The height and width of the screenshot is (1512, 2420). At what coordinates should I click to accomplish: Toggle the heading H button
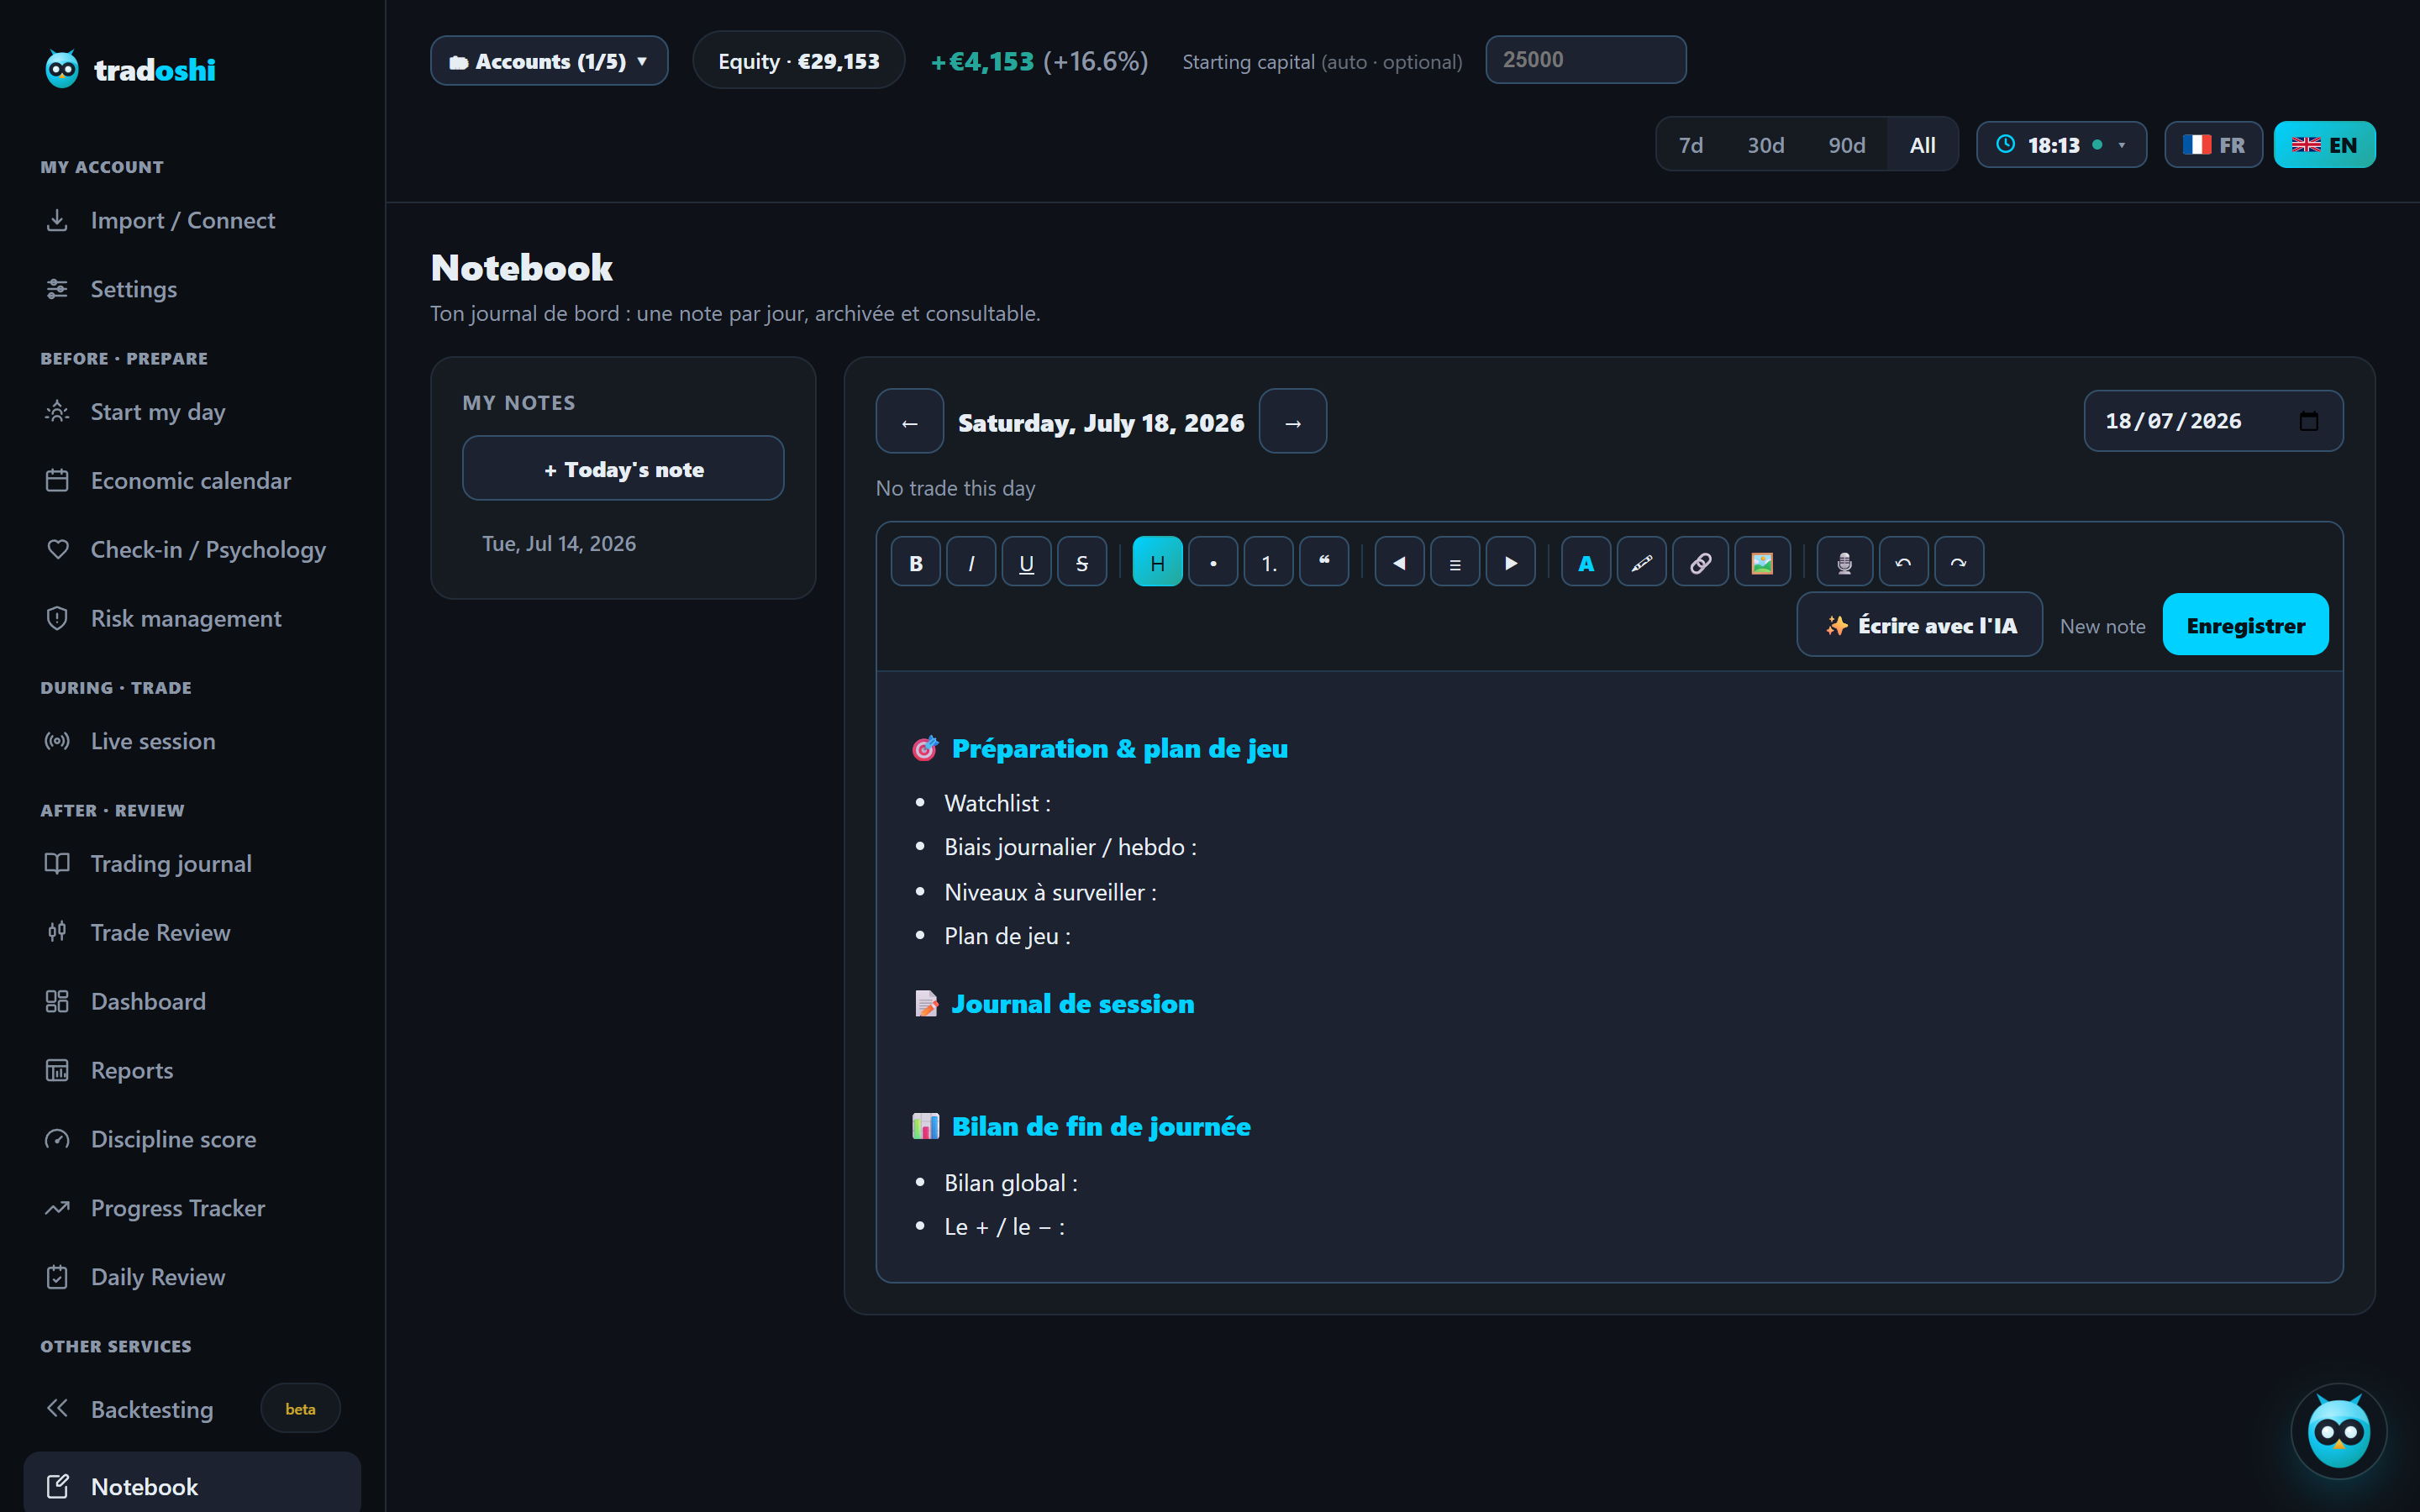[1157, 562]
